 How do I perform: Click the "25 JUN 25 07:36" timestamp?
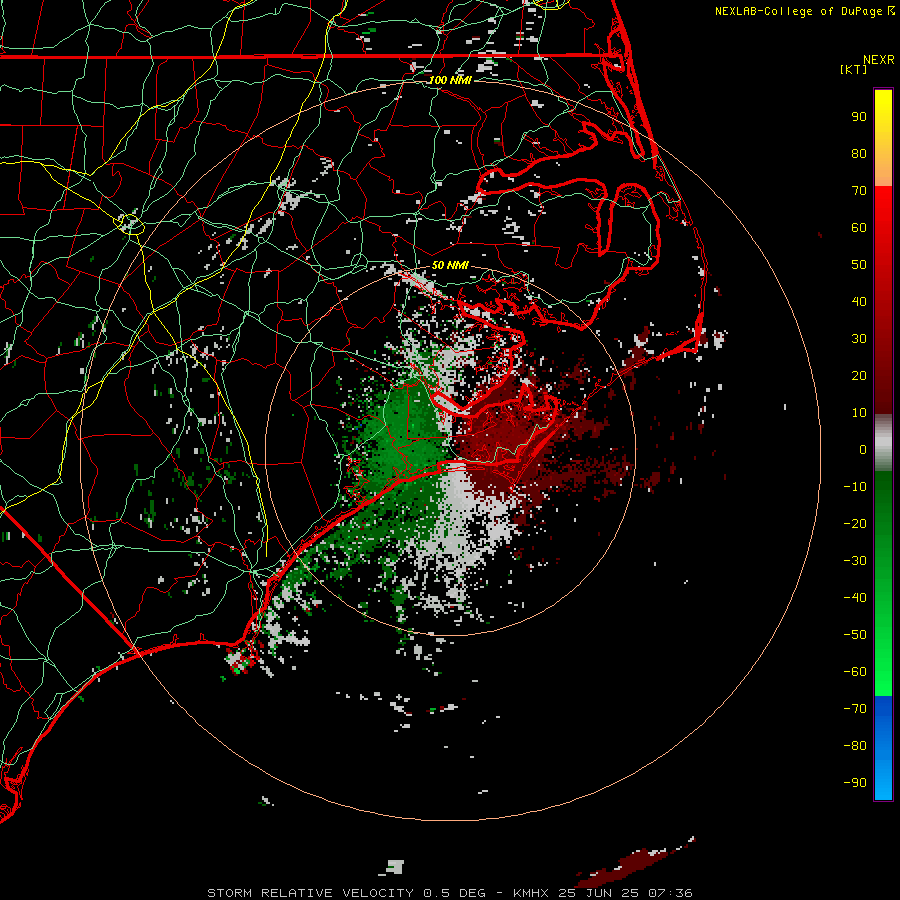626,893
